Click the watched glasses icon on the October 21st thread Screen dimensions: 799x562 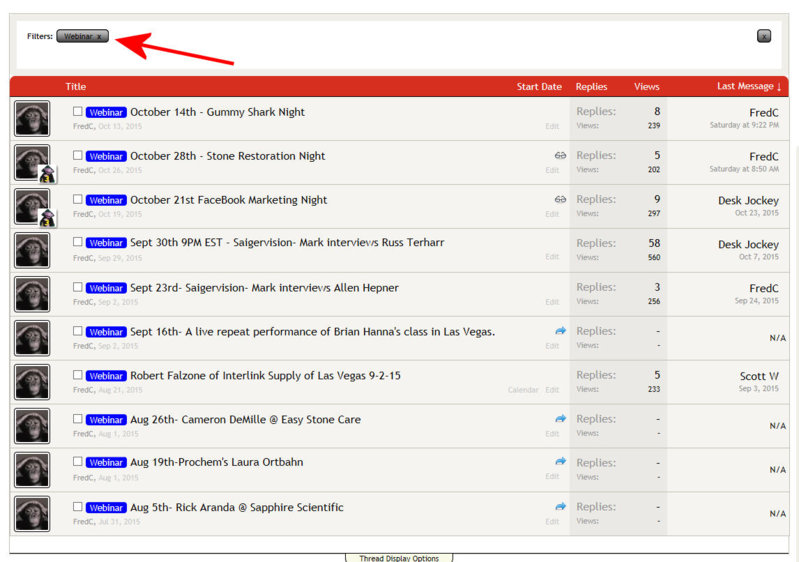pyautogui.click(x=560, y=200)
